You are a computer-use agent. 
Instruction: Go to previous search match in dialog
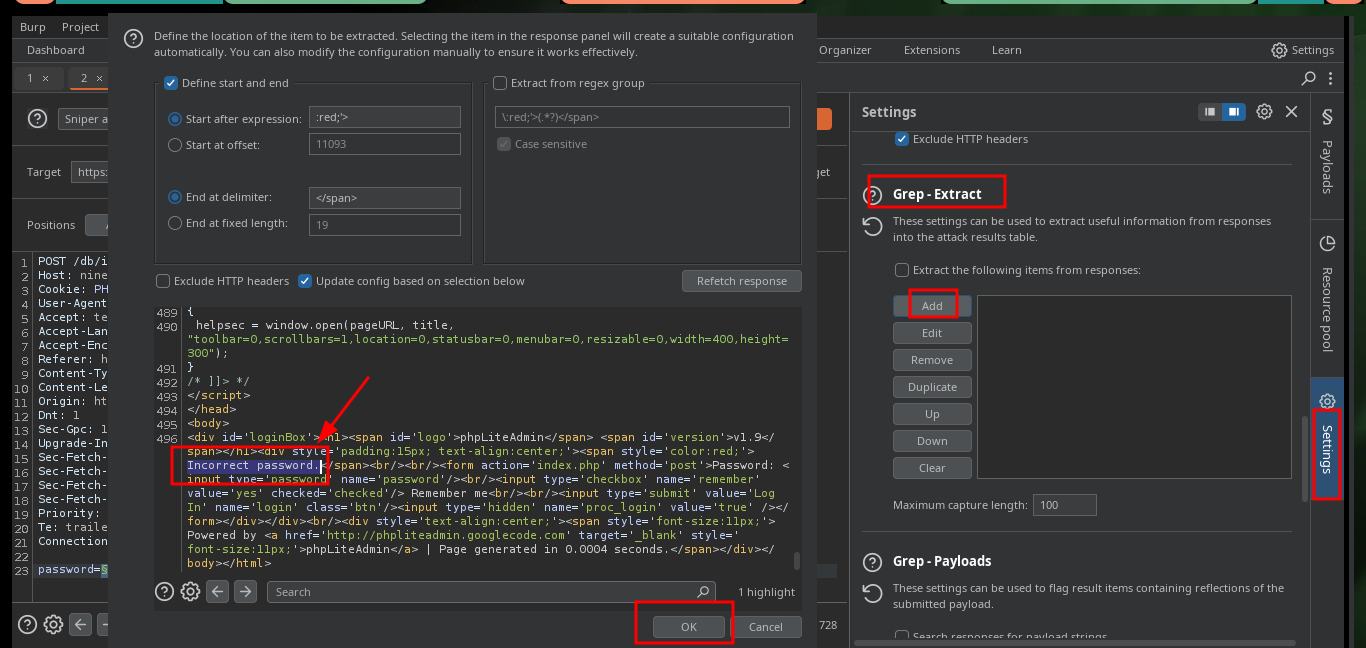click(x=218, y=592)
